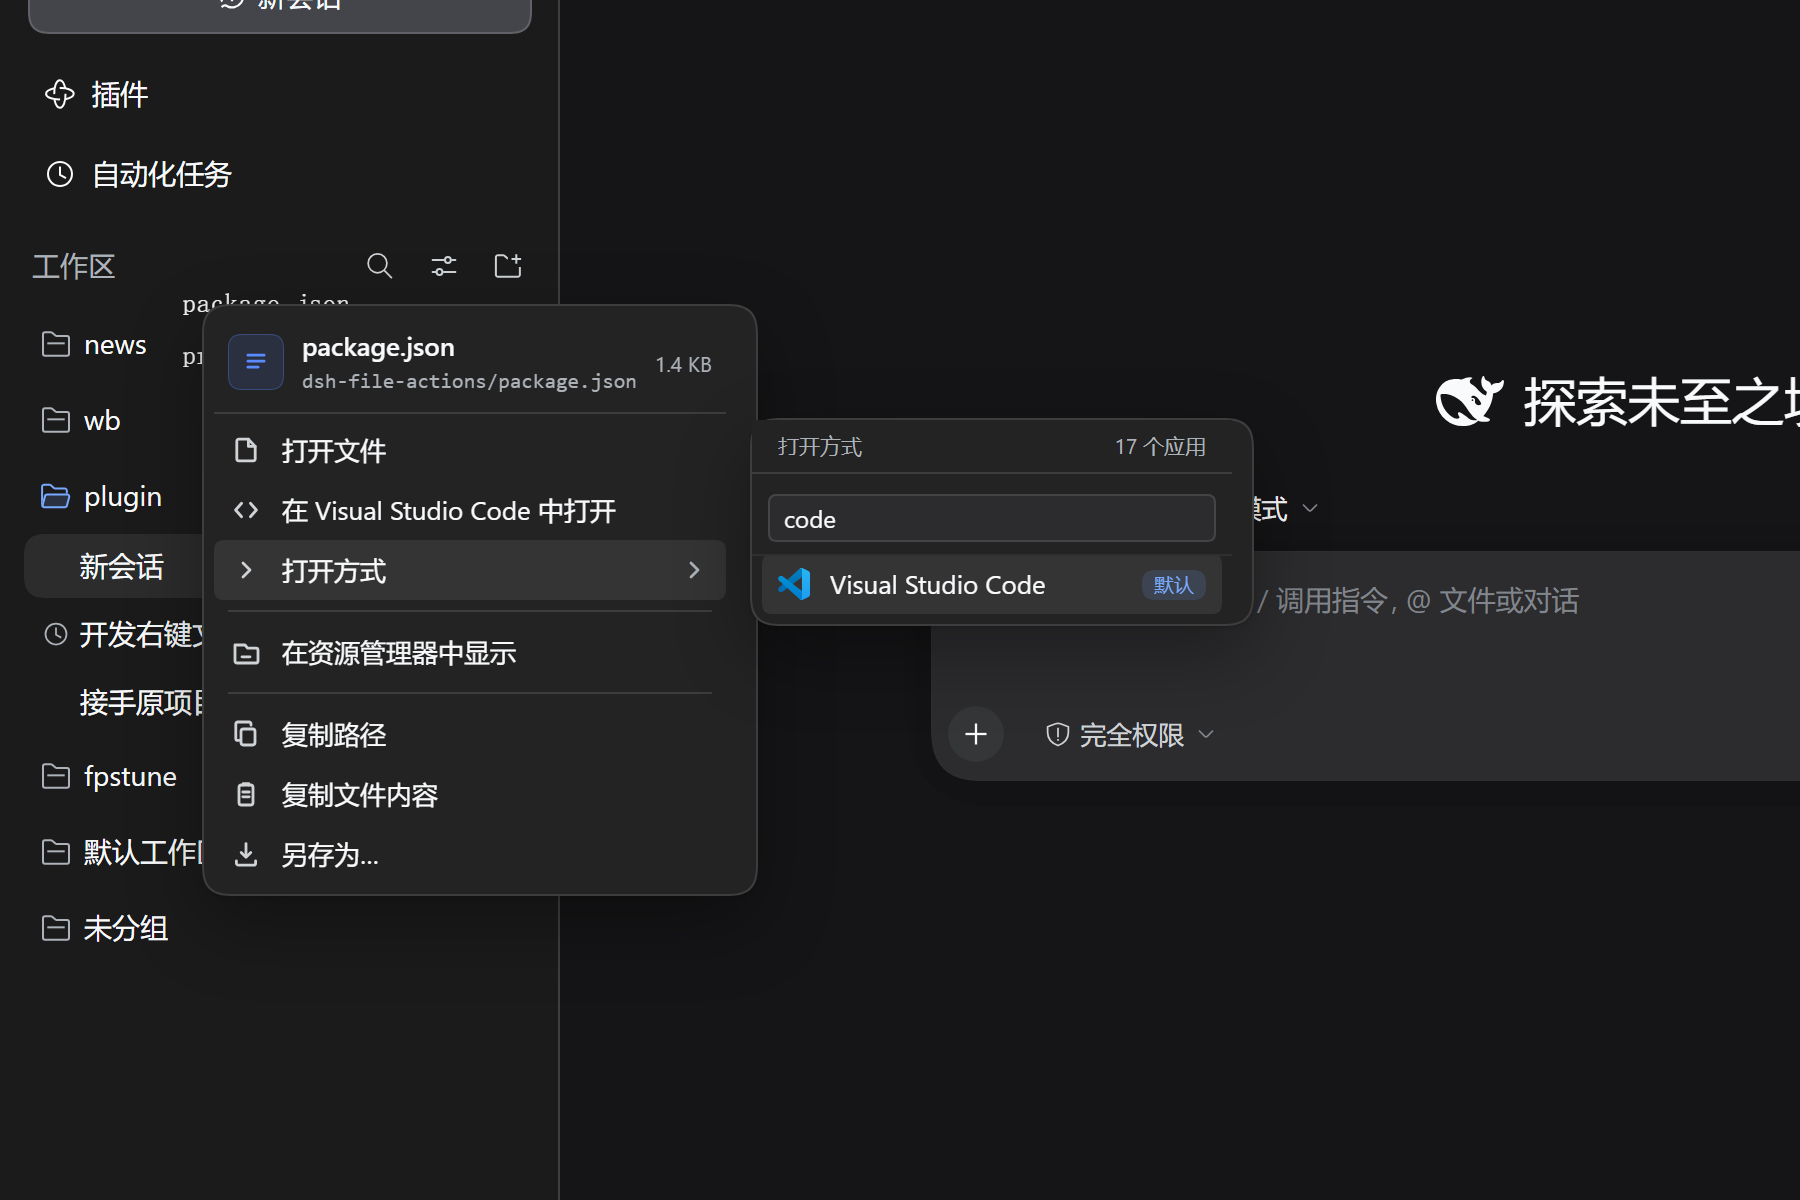The height and width of the screenshot is (1200, 1800).
Task: Click the 1.4 KB file size text
Action: tap(684, 365)
